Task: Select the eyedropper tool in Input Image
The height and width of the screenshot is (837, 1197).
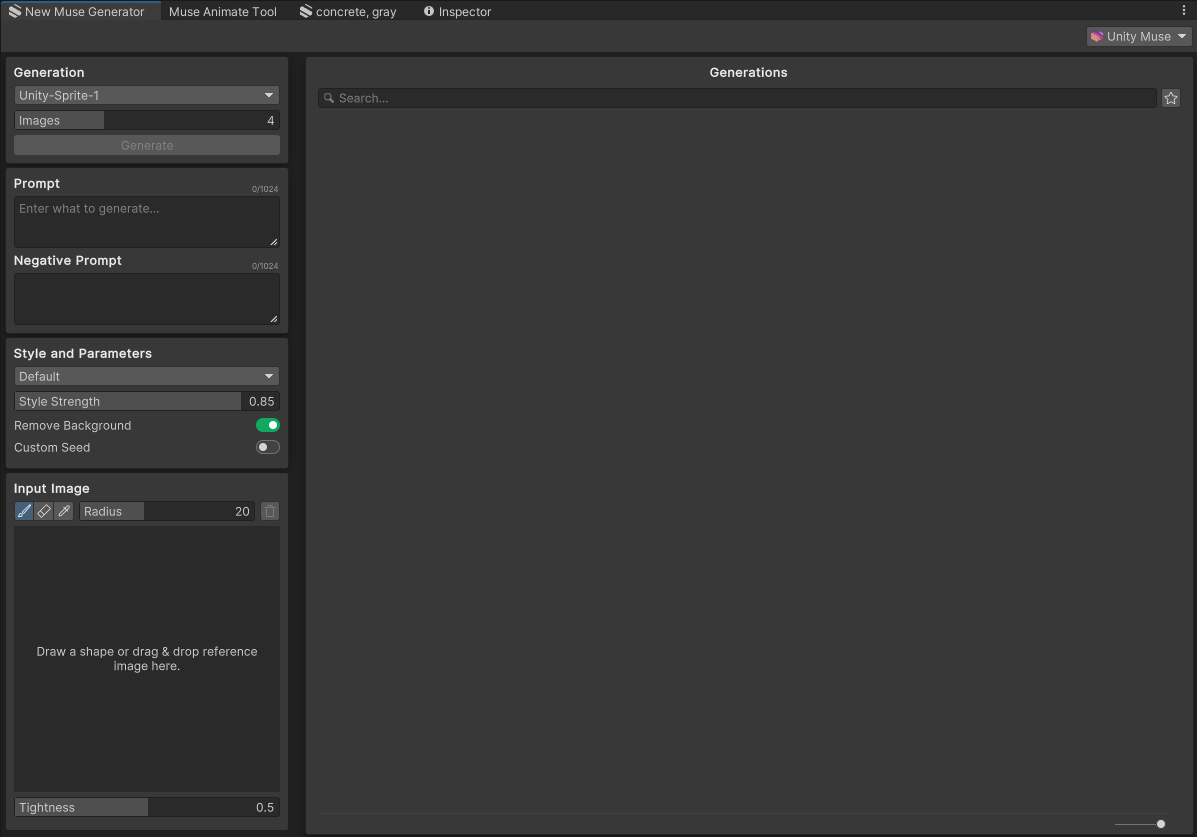Action: pyautogui.click(x=64, y=511)
